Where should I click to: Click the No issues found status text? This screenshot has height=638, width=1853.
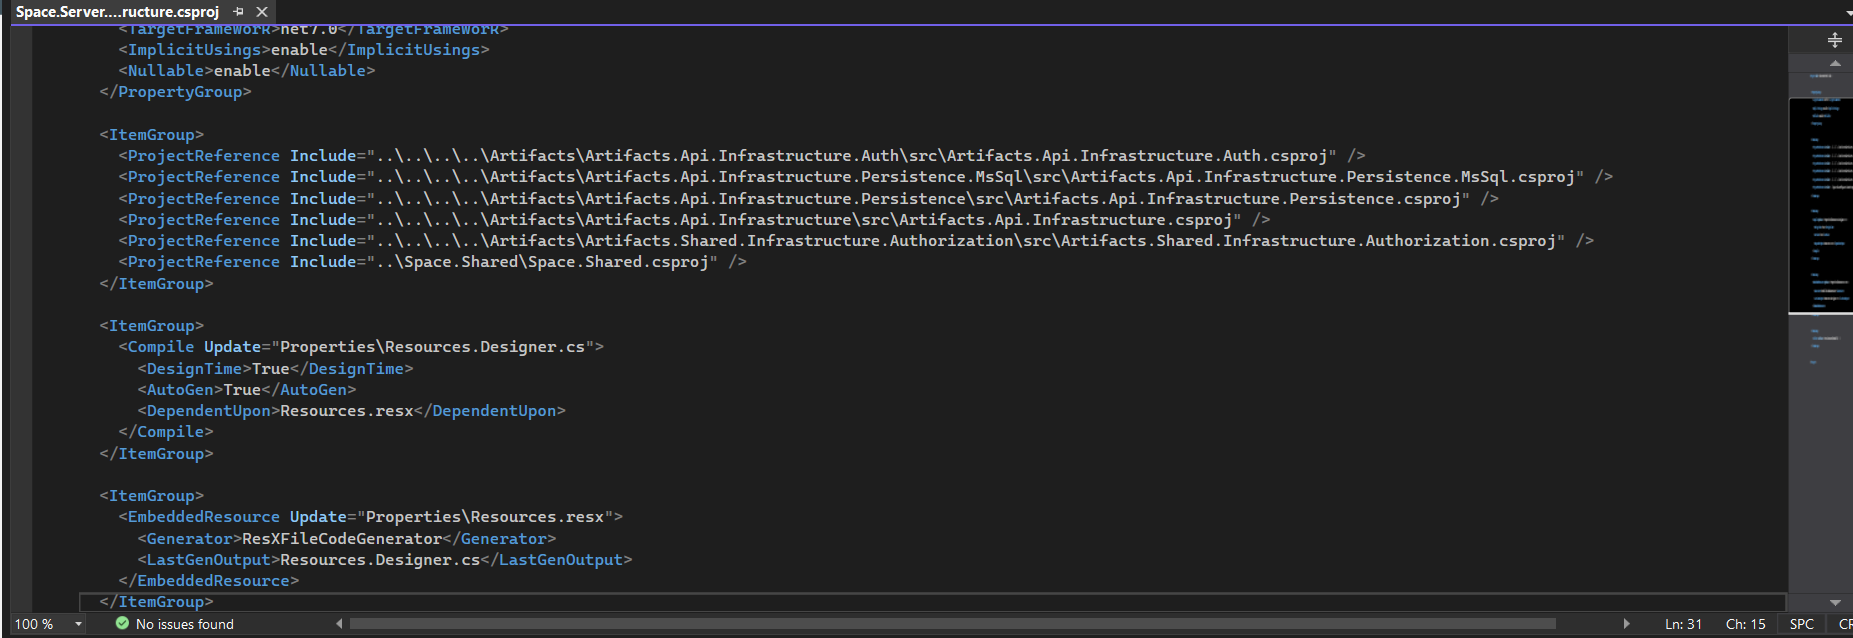pyautogui.click(x=185, y=624)
